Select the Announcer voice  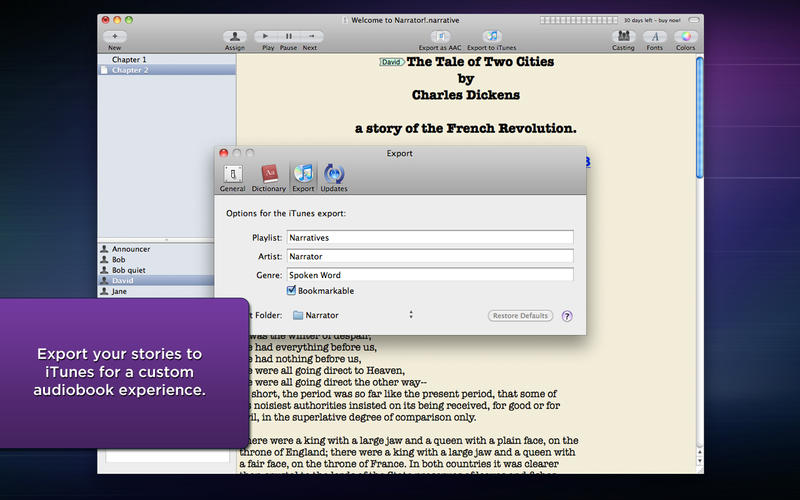(156, 249)
